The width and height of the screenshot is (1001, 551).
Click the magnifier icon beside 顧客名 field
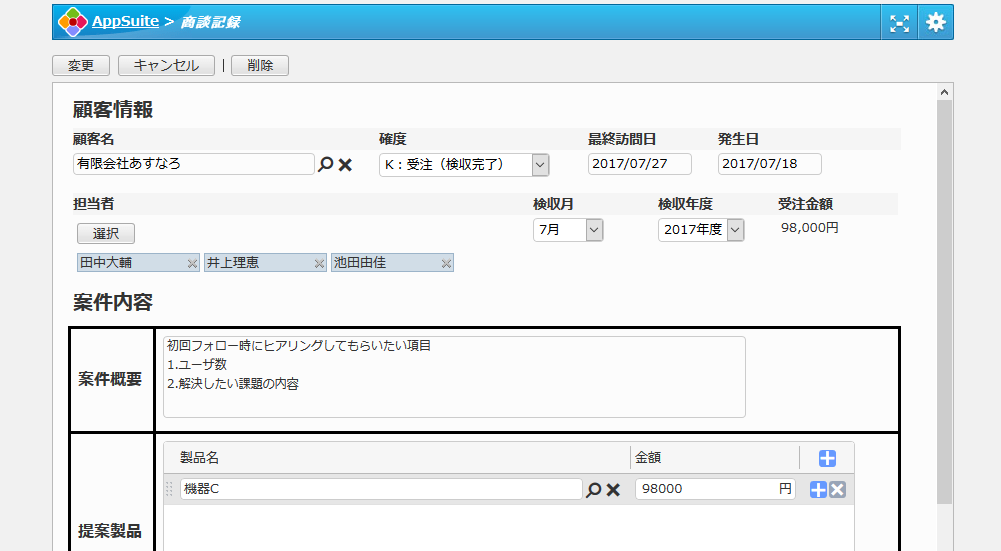(x=325, y=165)
